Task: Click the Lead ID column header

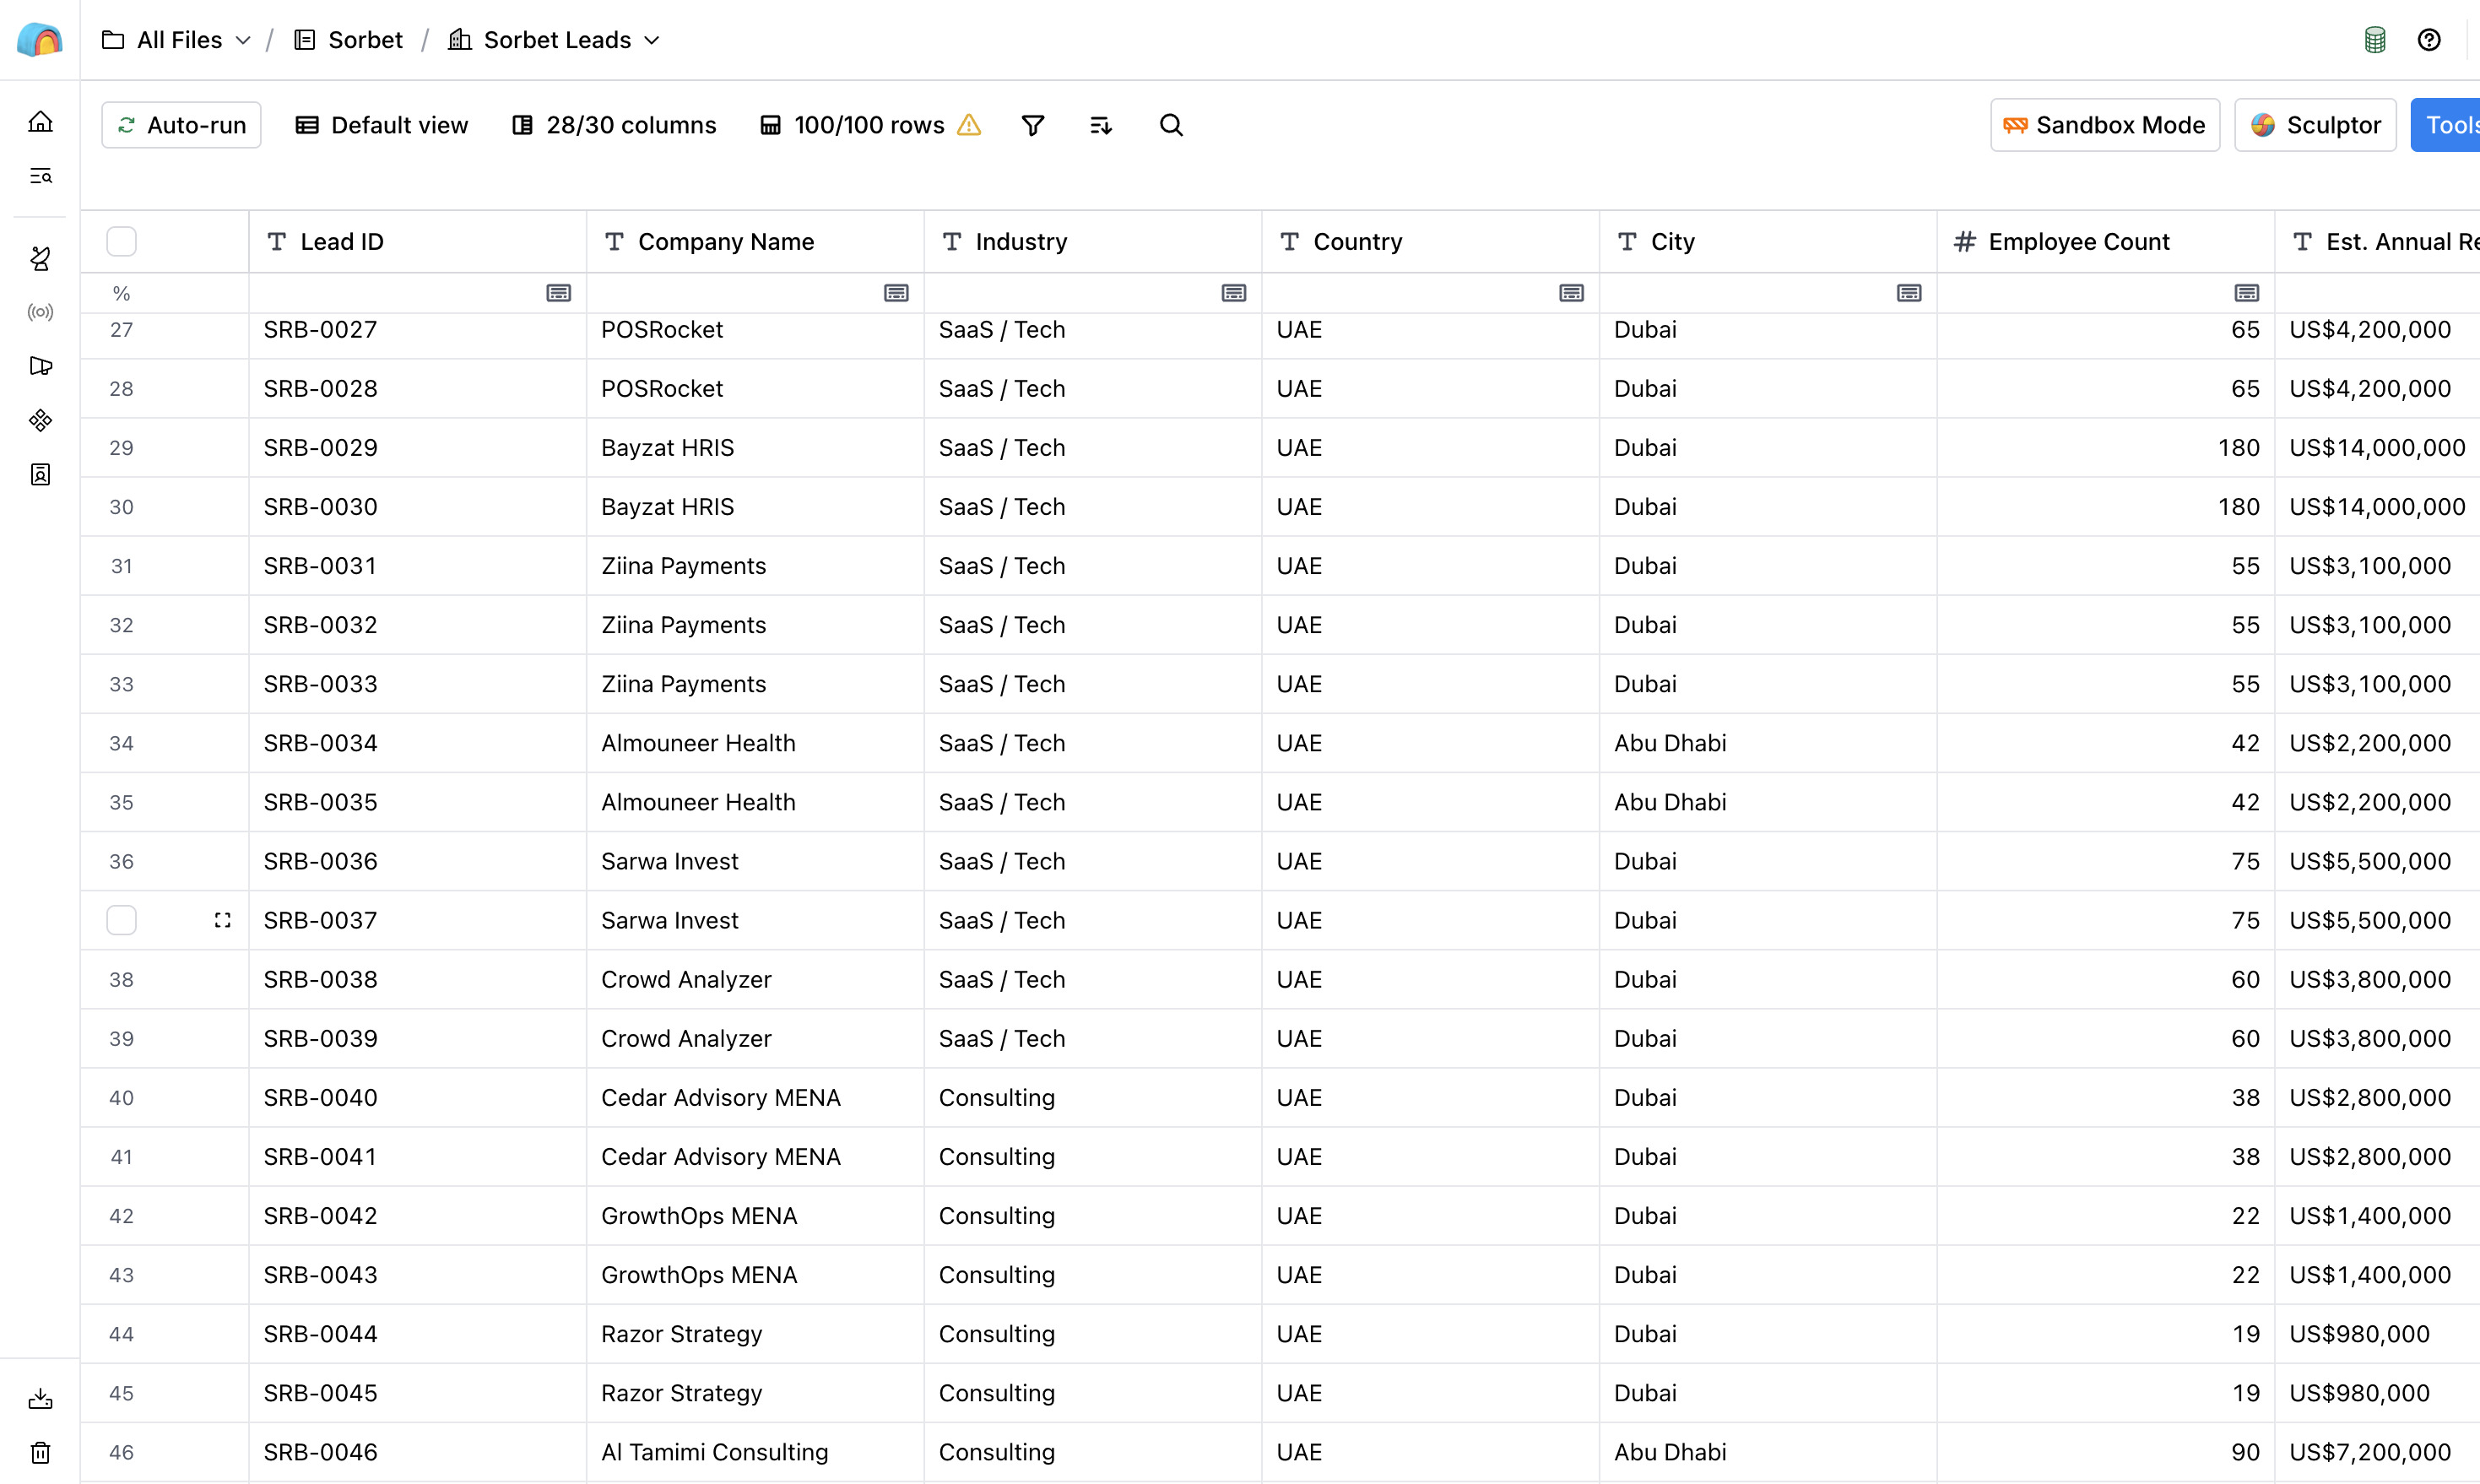Action: coord(417,241)
